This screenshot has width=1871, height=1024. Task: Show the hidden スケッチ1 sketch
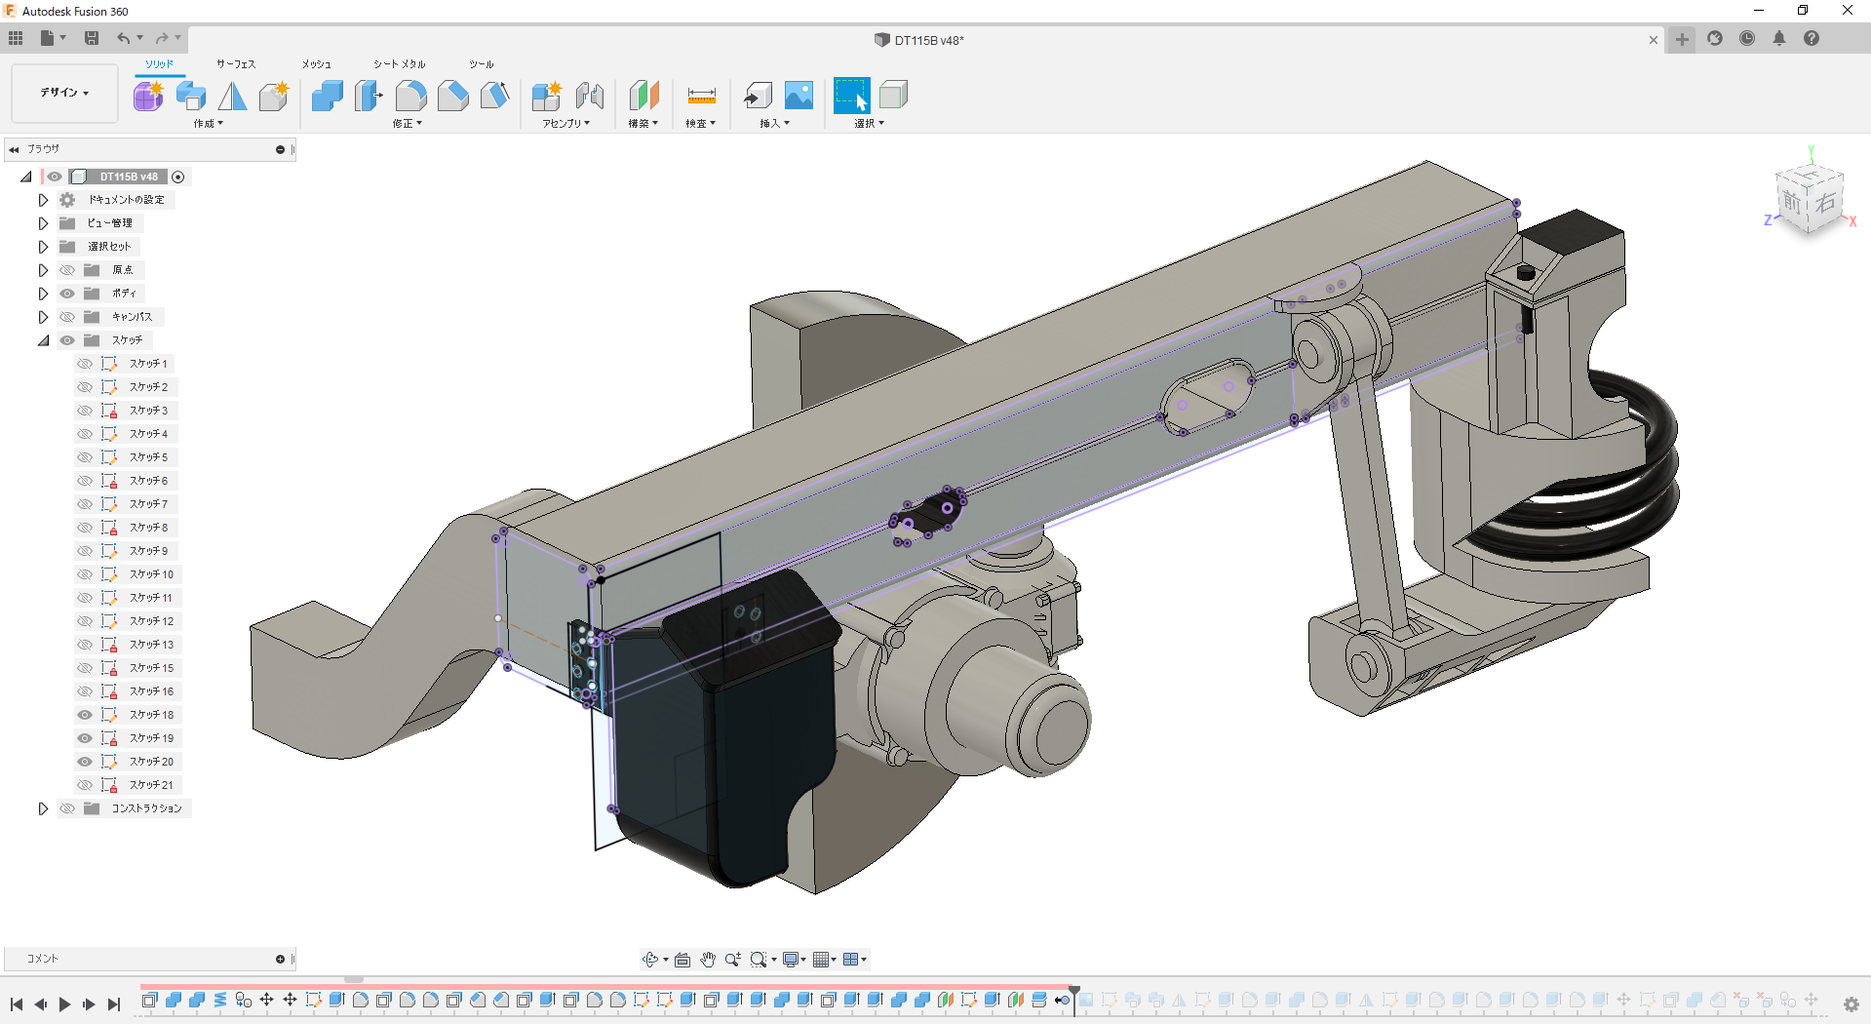85,364
